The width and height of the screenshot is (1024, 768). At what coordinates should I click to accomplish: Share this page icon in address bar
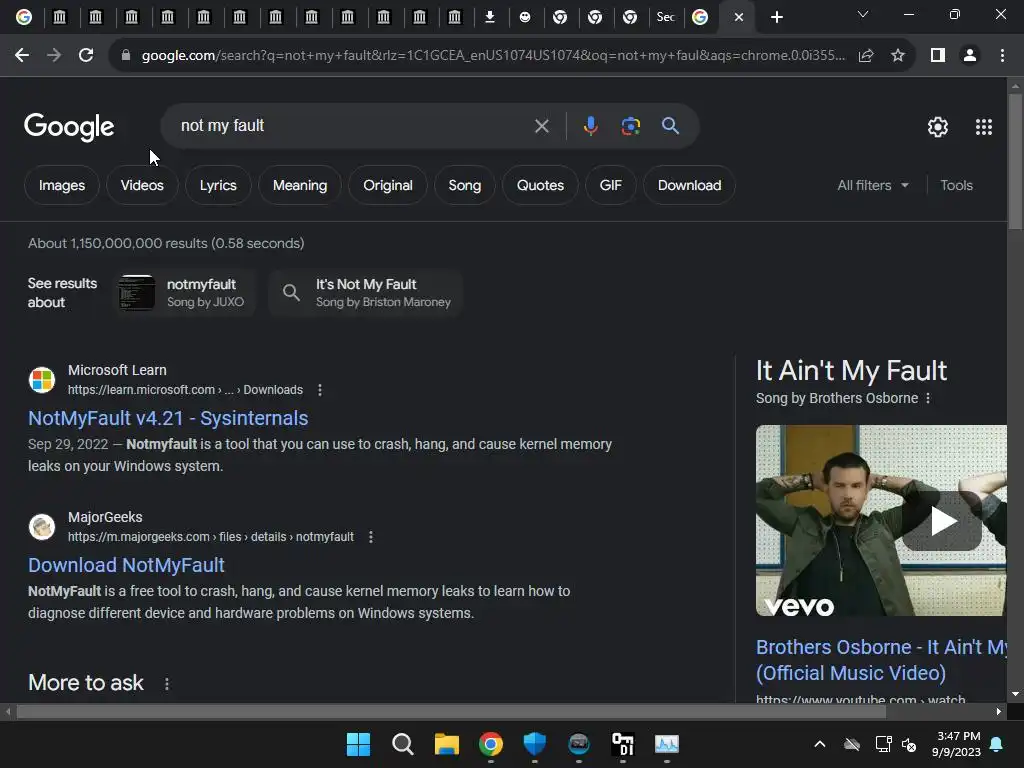866,56
